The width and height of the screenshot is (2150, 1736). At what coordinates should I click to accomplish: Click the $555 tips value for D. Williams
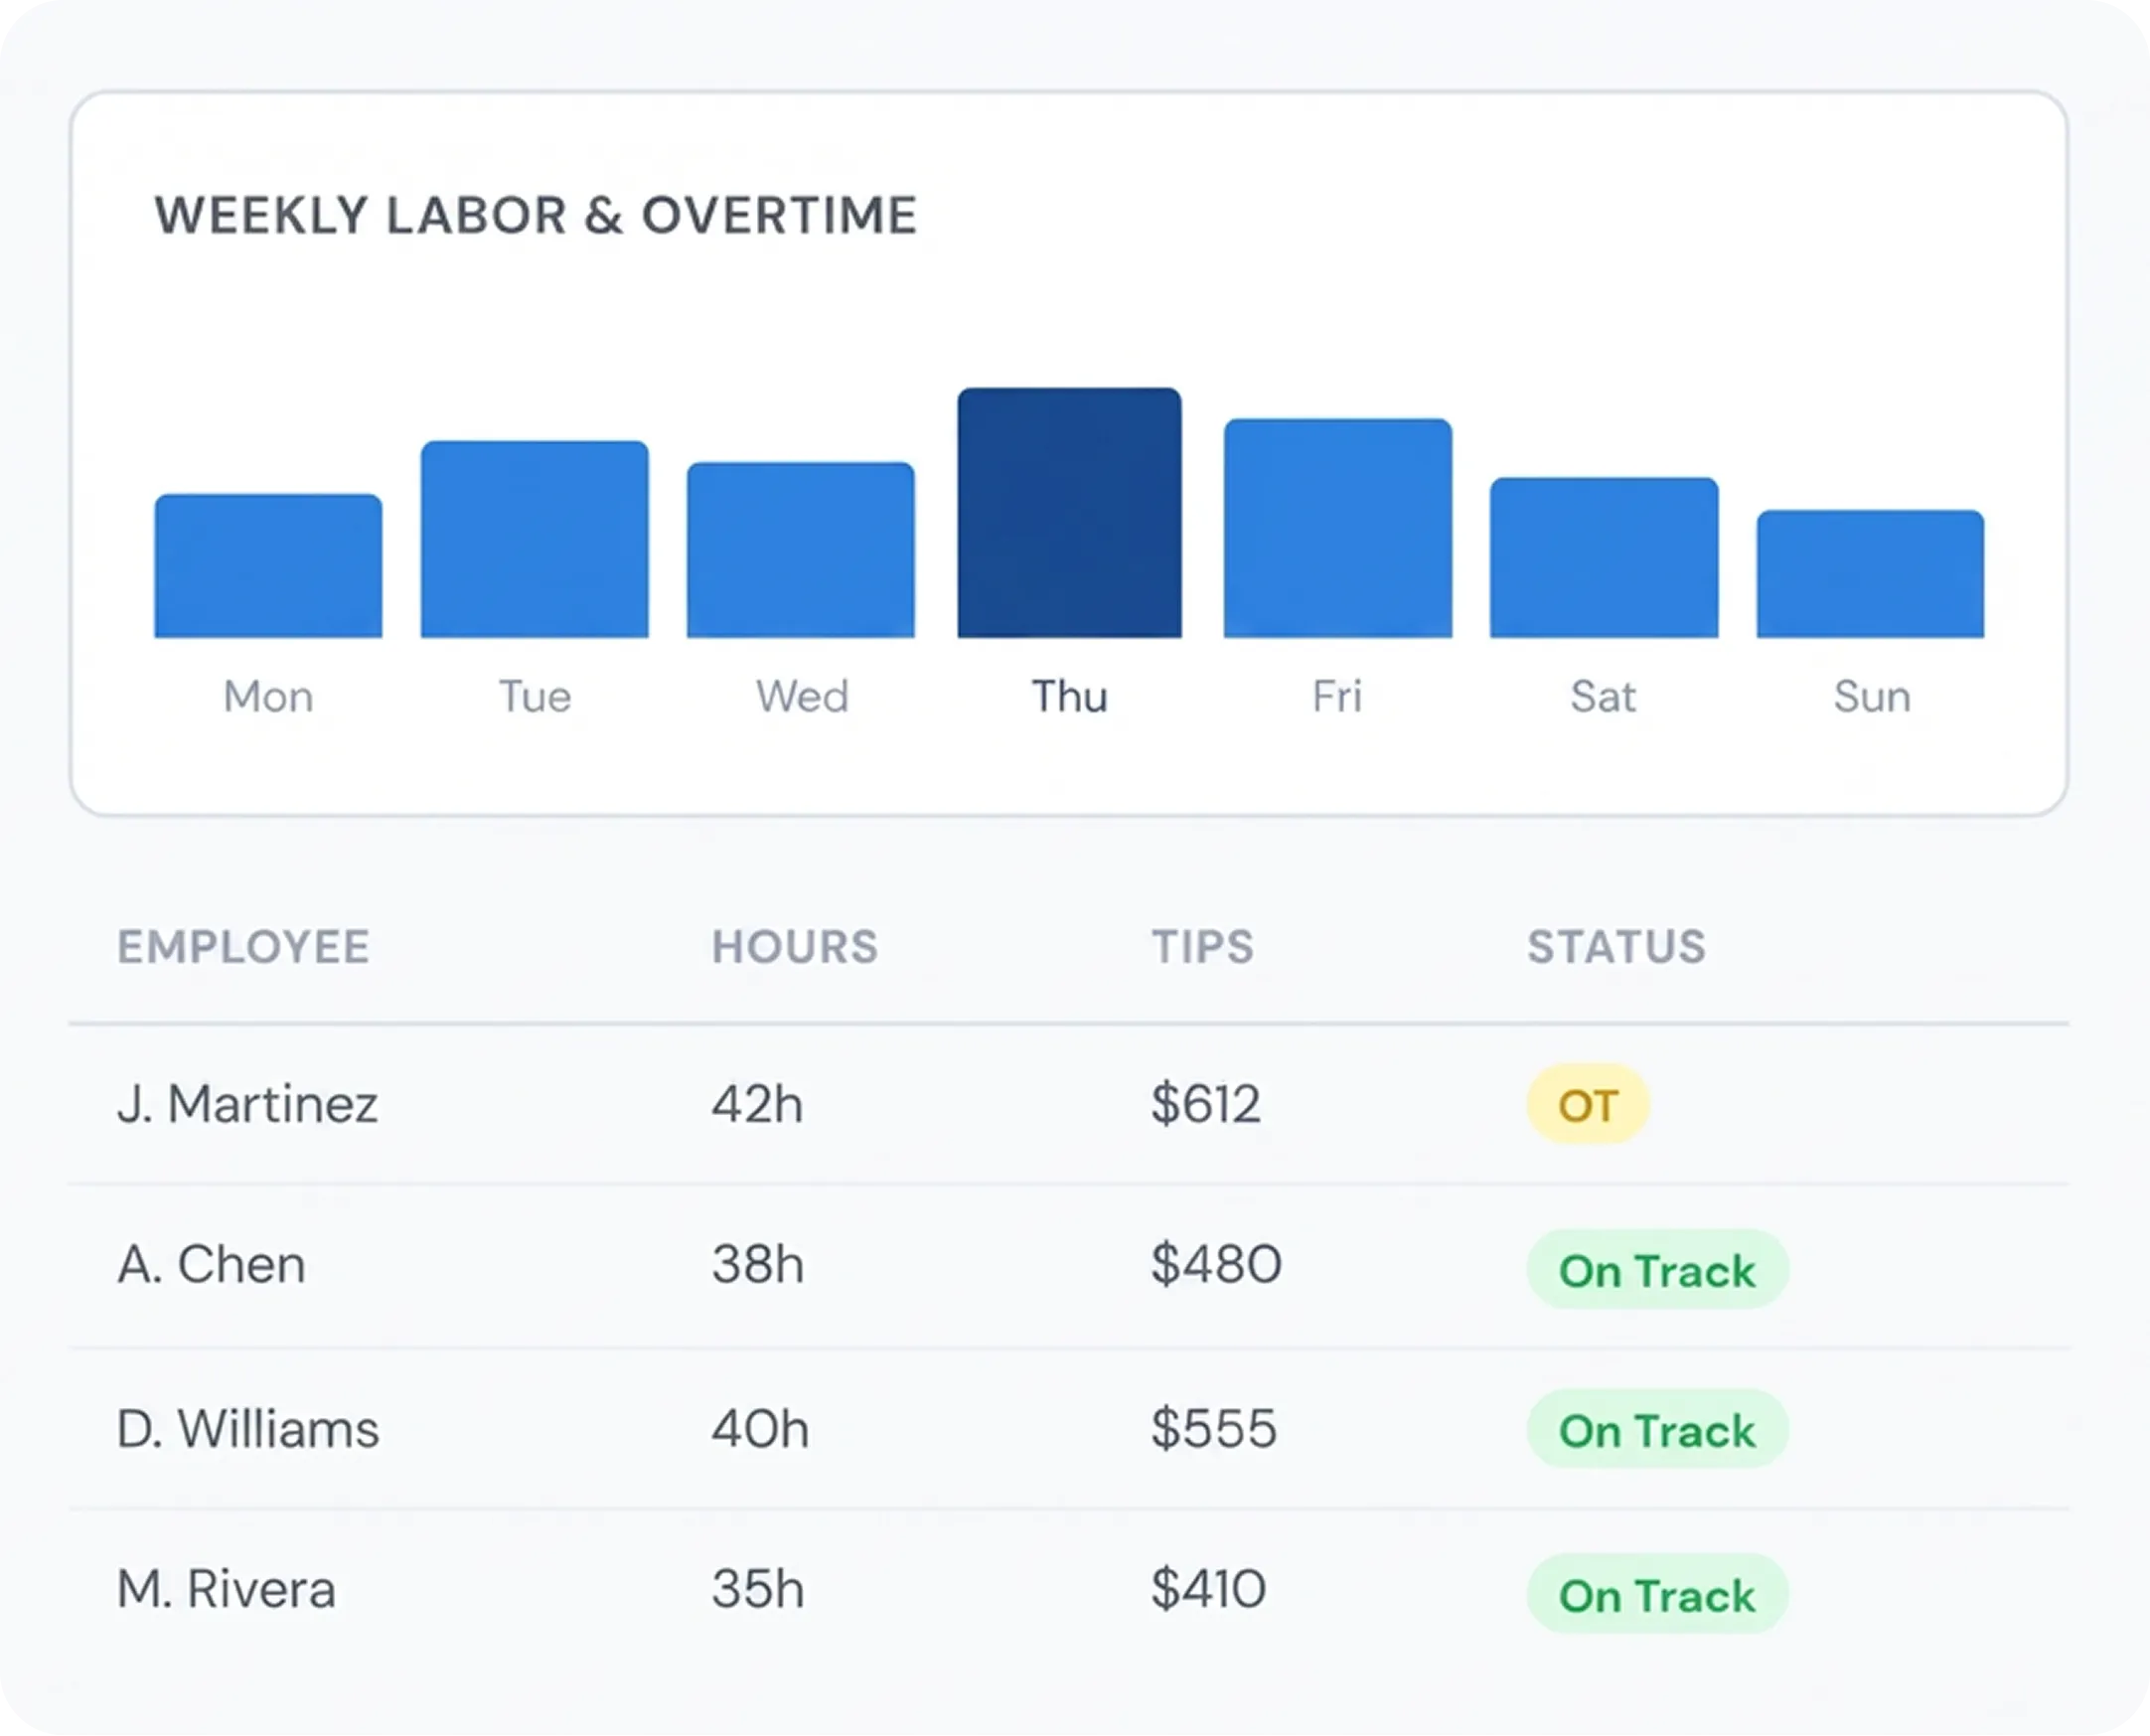coord(1213,1430)
